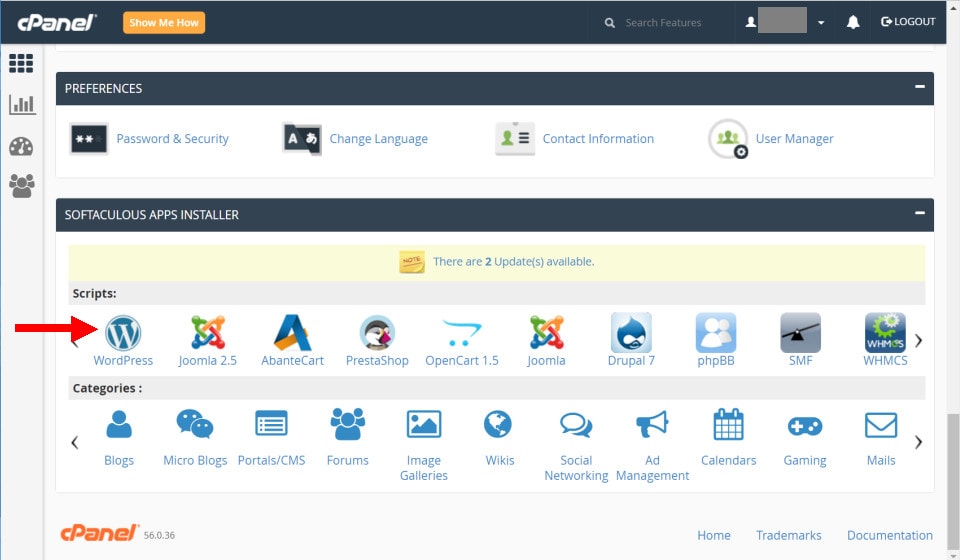Screen dimensions: 960x560
Task: Select the phpBB script icon
Action: coord(716,333)
